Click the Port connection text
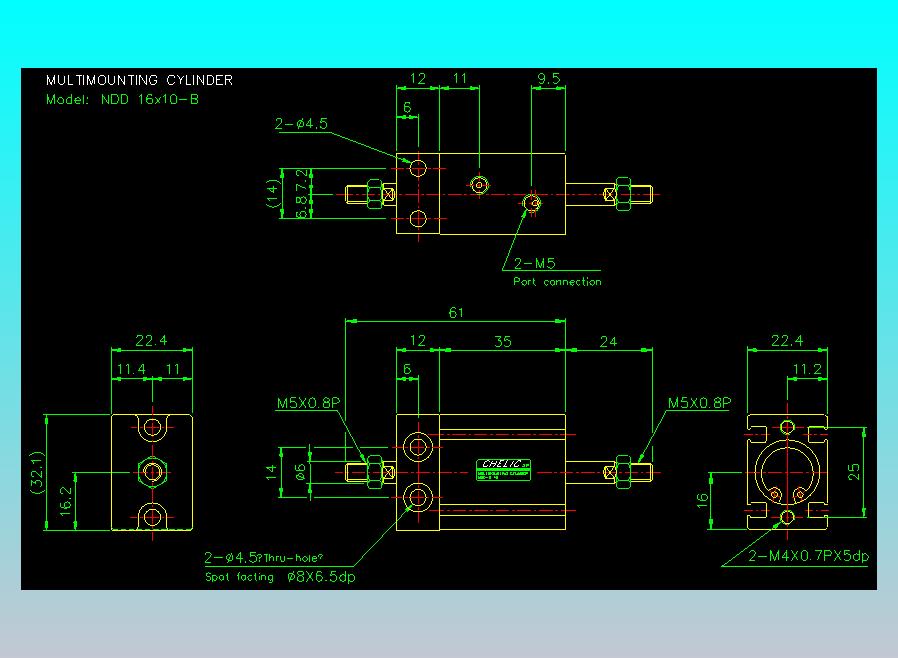 pyautogui.click(x=557, y=282)
